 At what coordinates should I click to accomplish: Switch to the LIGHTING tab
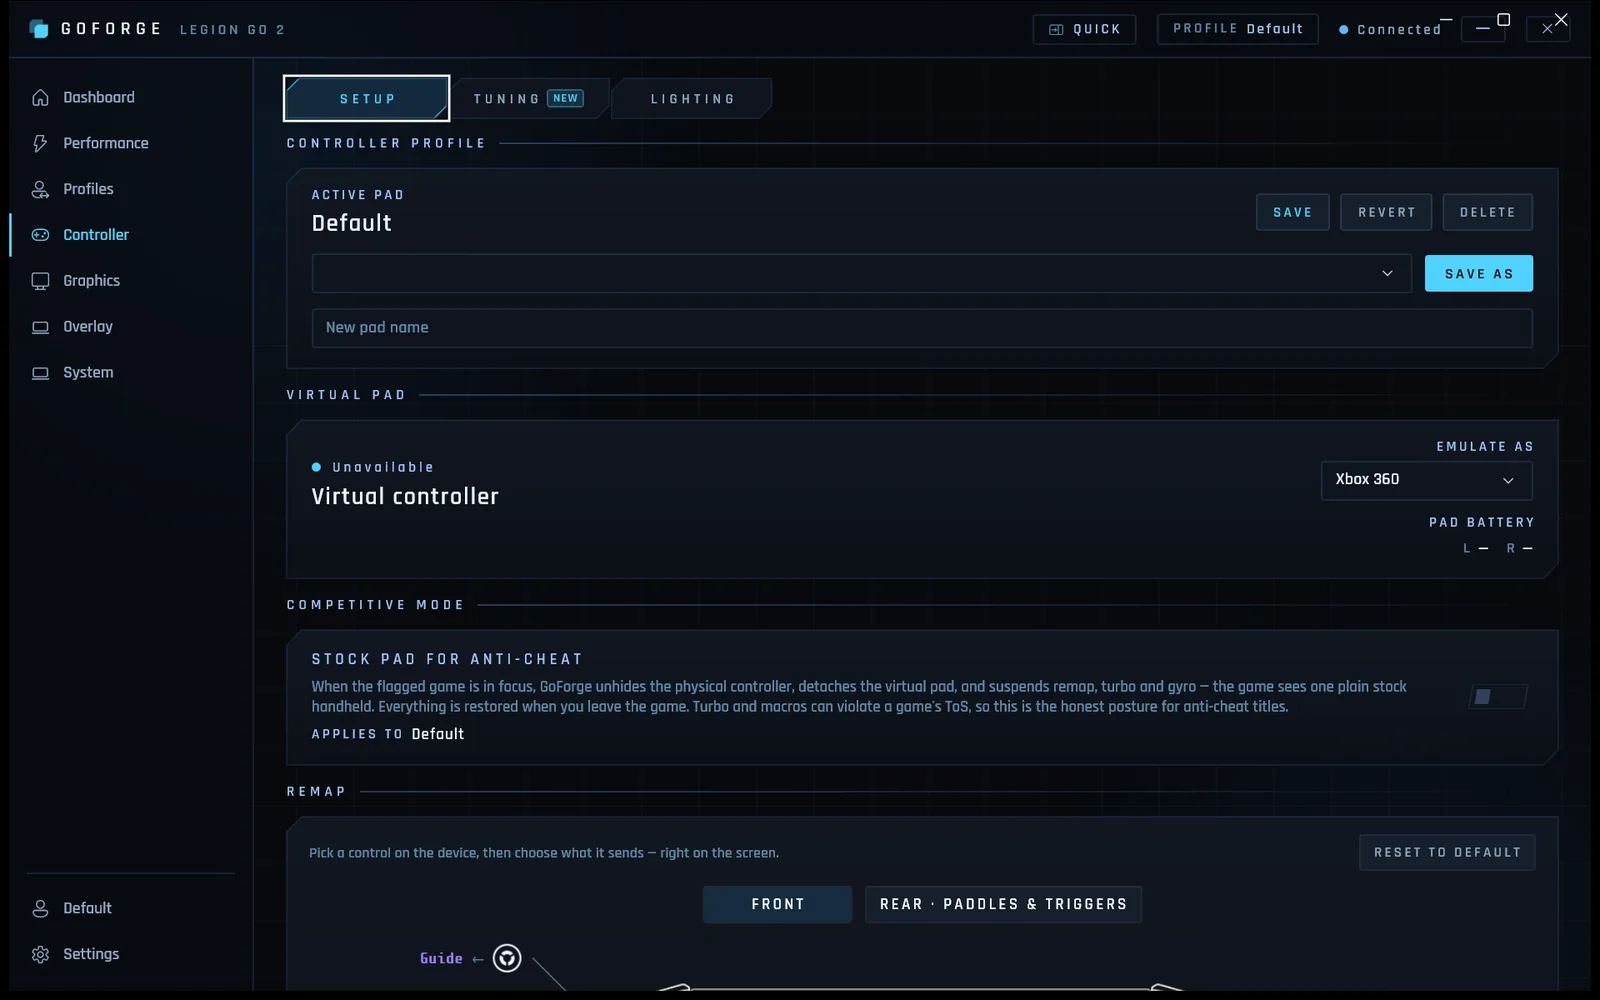pos(692,98)
